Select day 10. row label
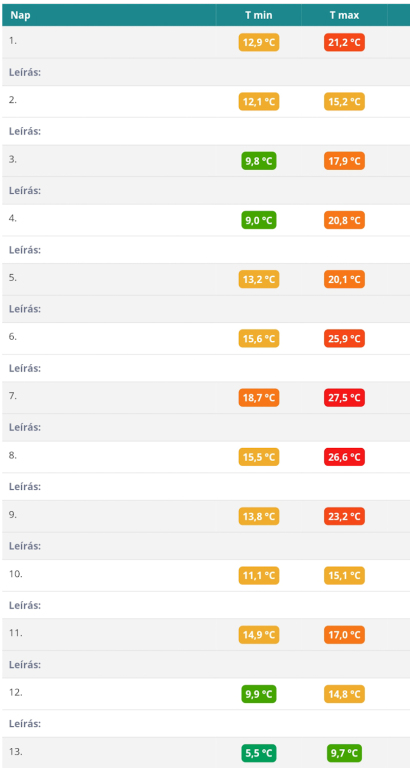Image resolution: width=410 pixels, height=768 pixels. 16,574
